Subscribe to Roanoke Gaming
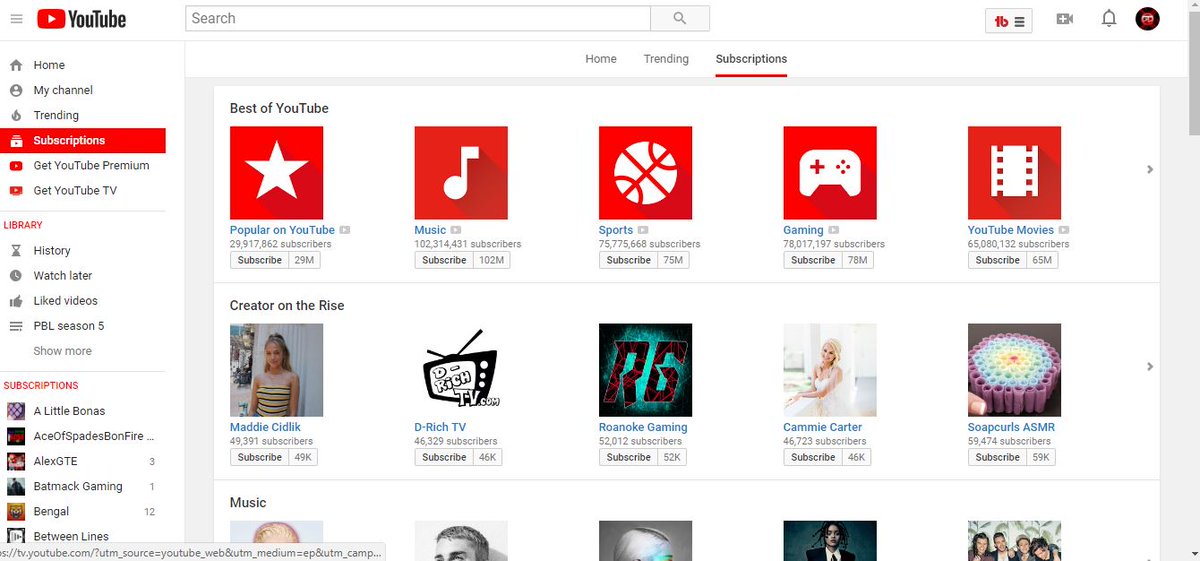Screen dimensions: 1200x561 point(629,457)
